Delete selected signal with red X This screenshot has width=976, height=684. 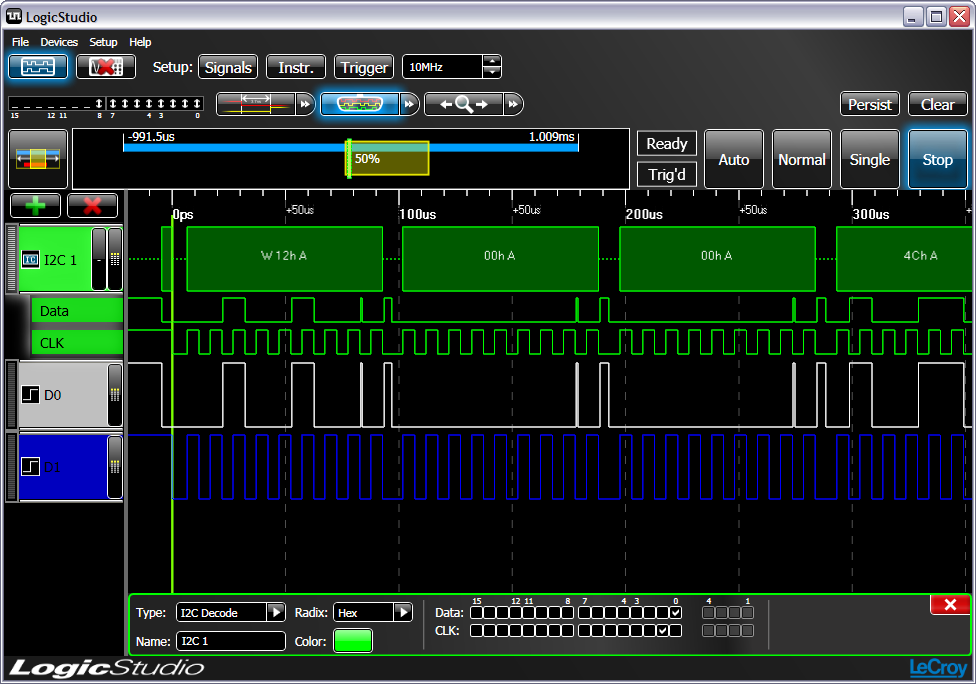click(x=92, y=205)
